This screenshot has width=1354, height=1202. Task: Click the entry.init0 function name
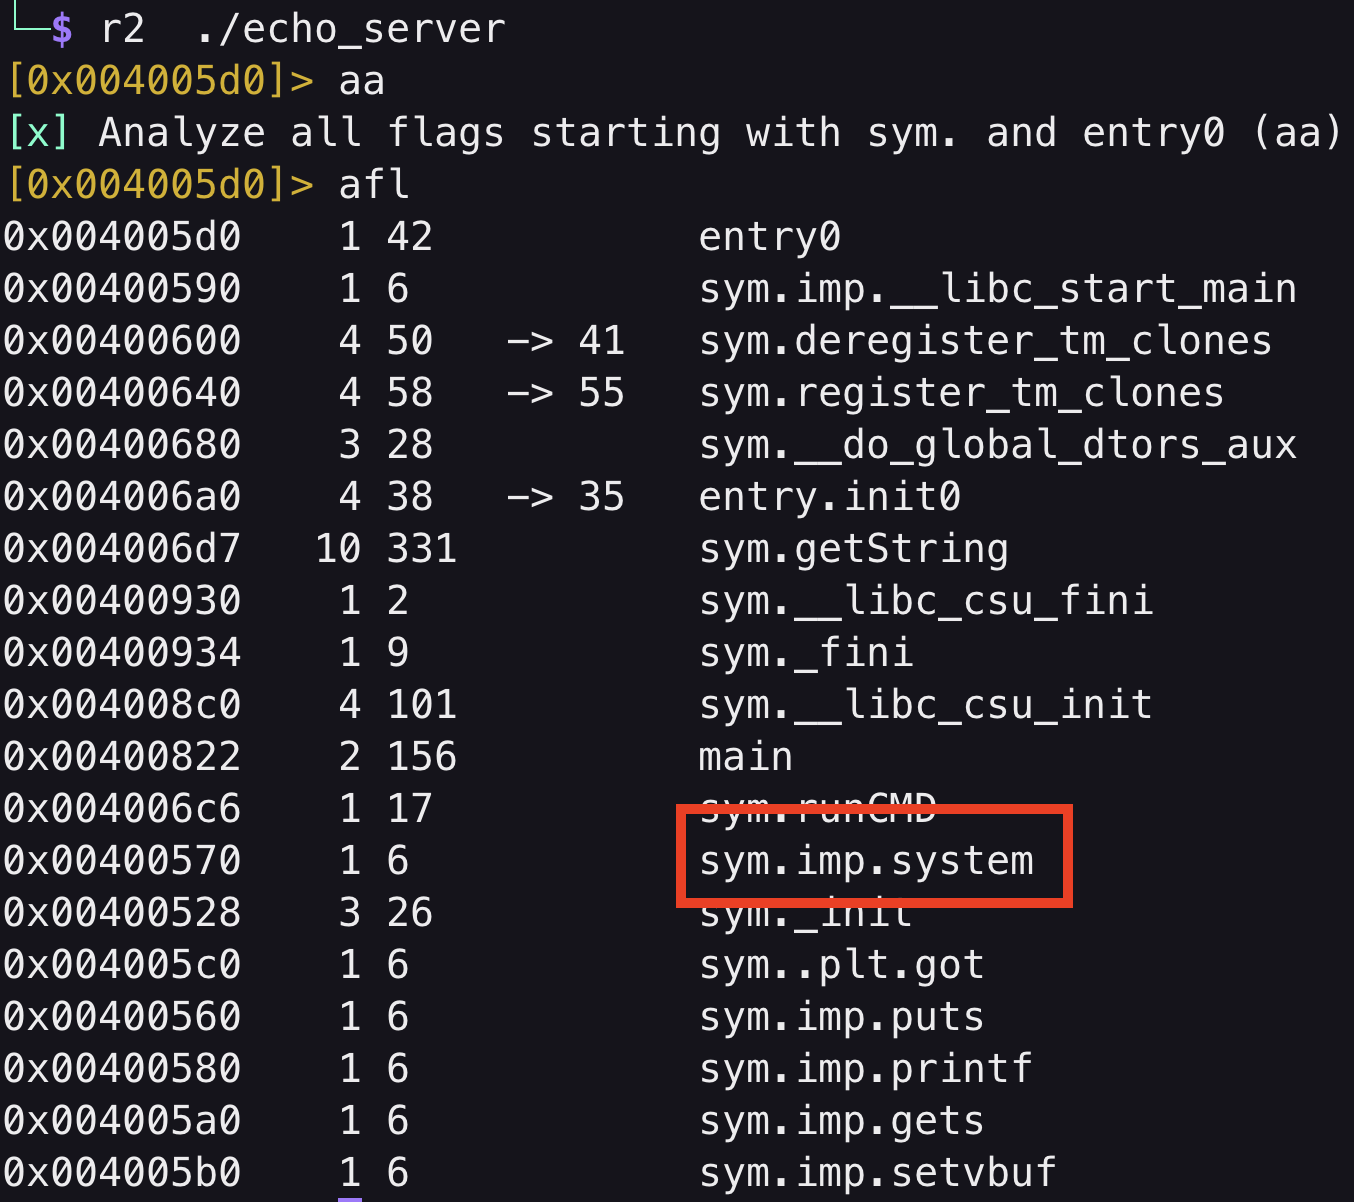click(x=829, y=497)
